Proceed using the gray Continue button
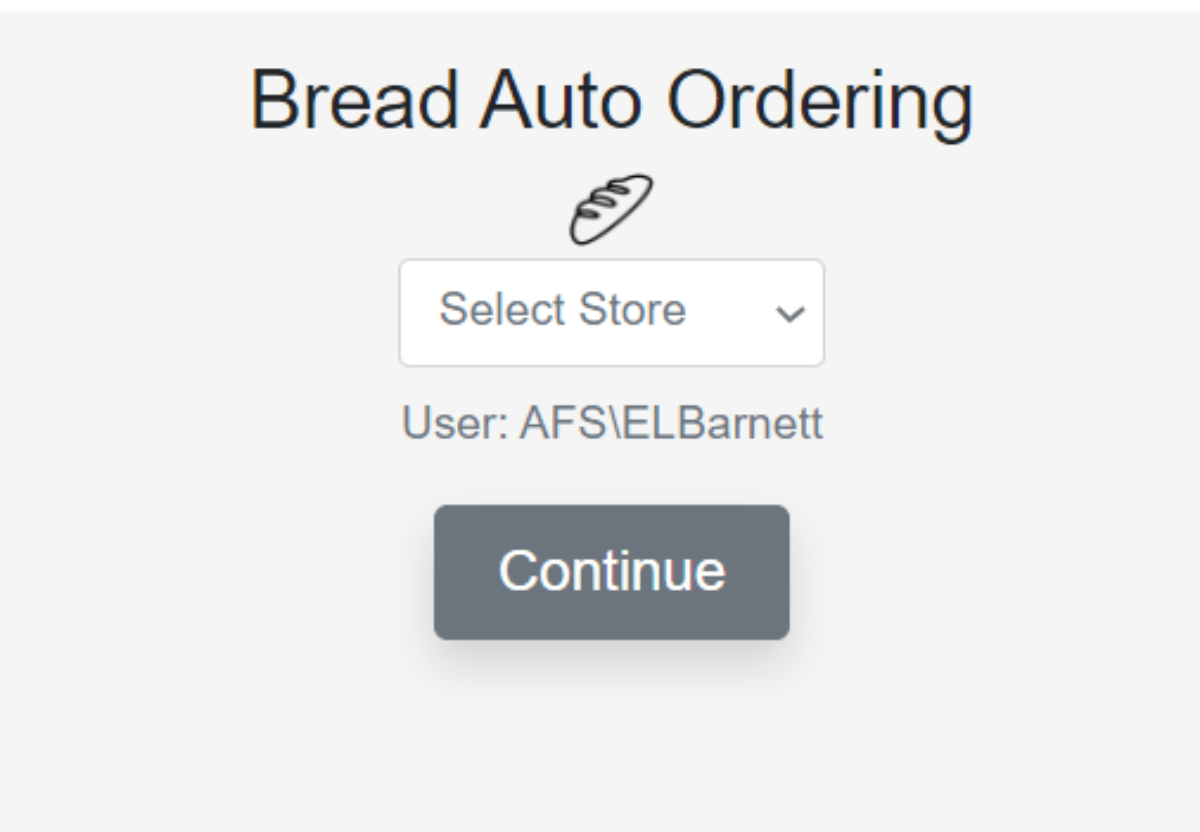Screen dimensions: 1200x832 click(612, 572)
